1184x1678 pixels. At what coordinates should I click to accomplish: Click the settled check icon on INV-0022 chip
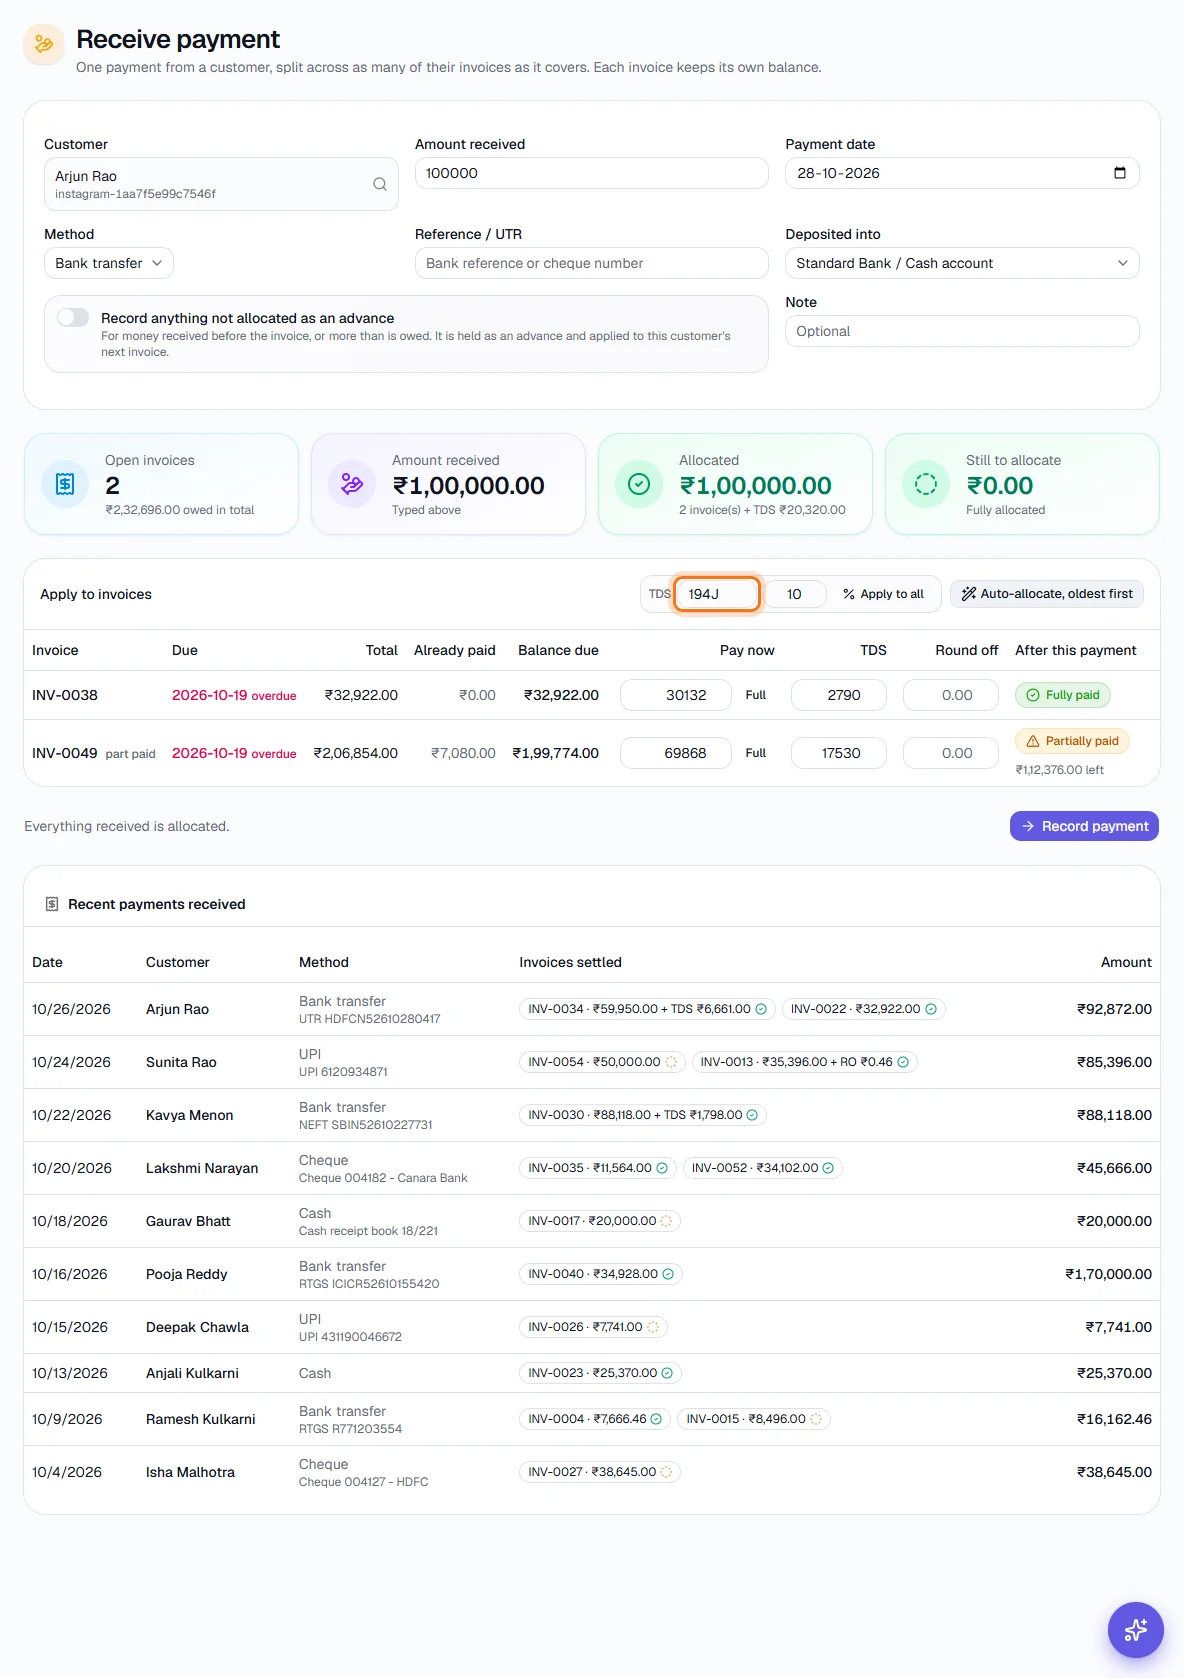pyautogui.click(x=931, y=1009)
